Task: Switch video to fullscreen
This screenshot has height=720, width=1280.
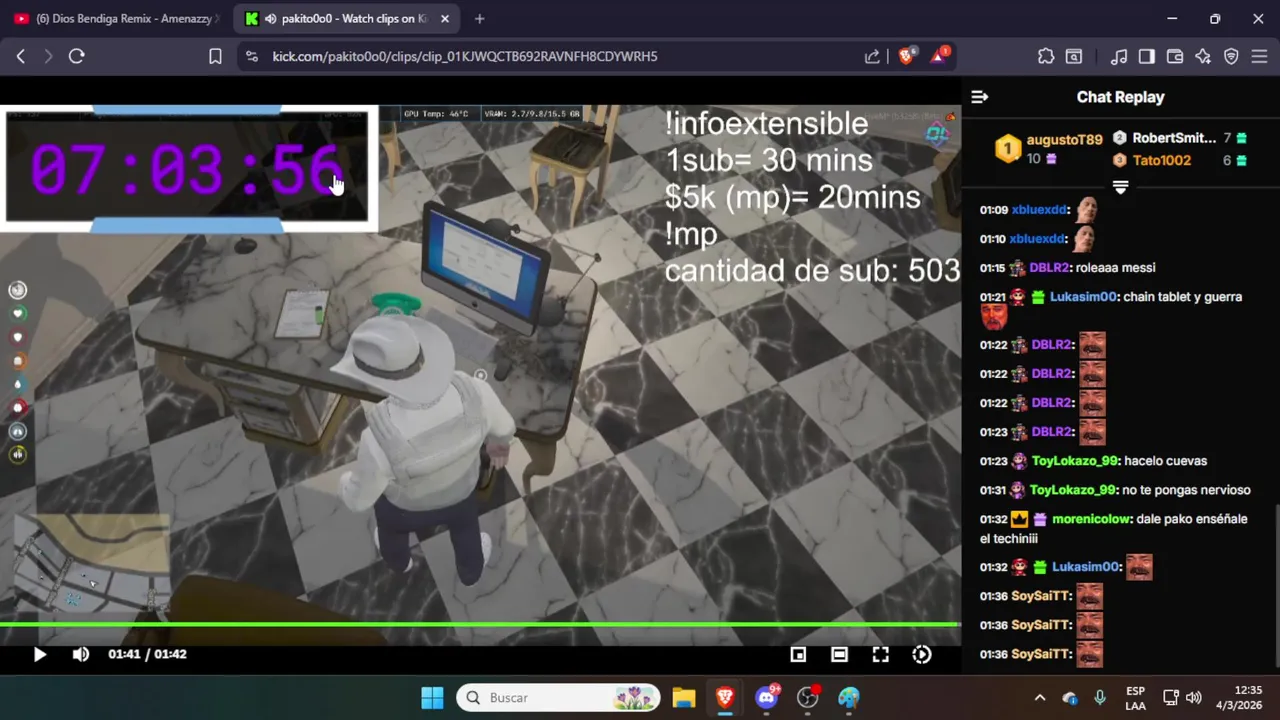Action: point(880,654)
